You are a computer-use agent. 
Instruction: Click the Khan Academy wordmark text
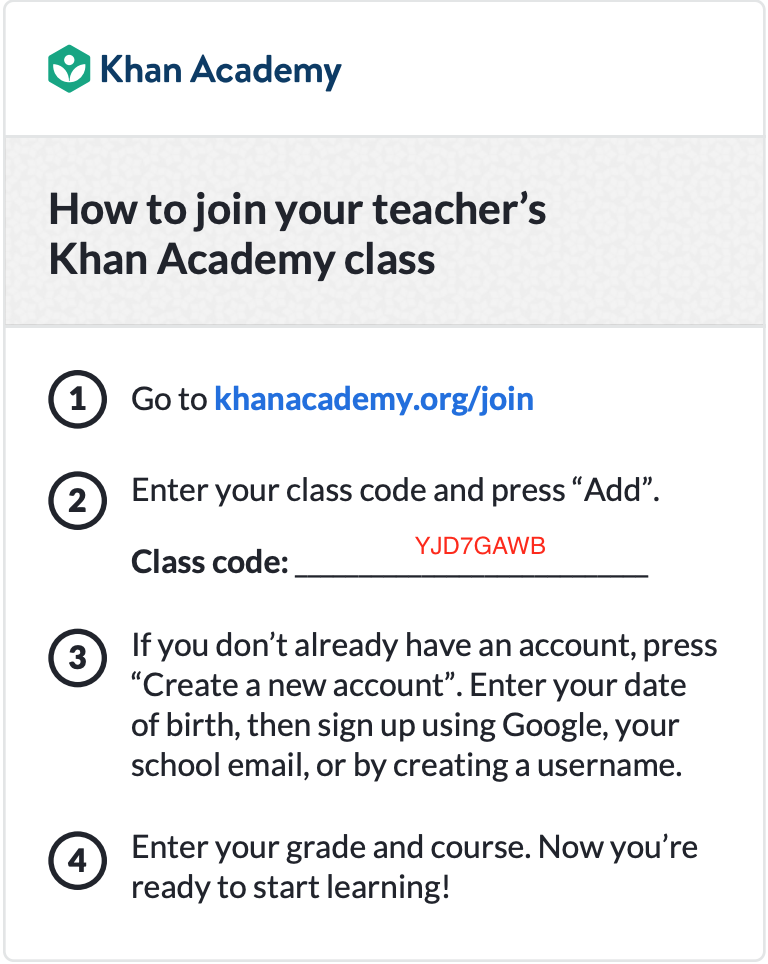click(220, 70)
